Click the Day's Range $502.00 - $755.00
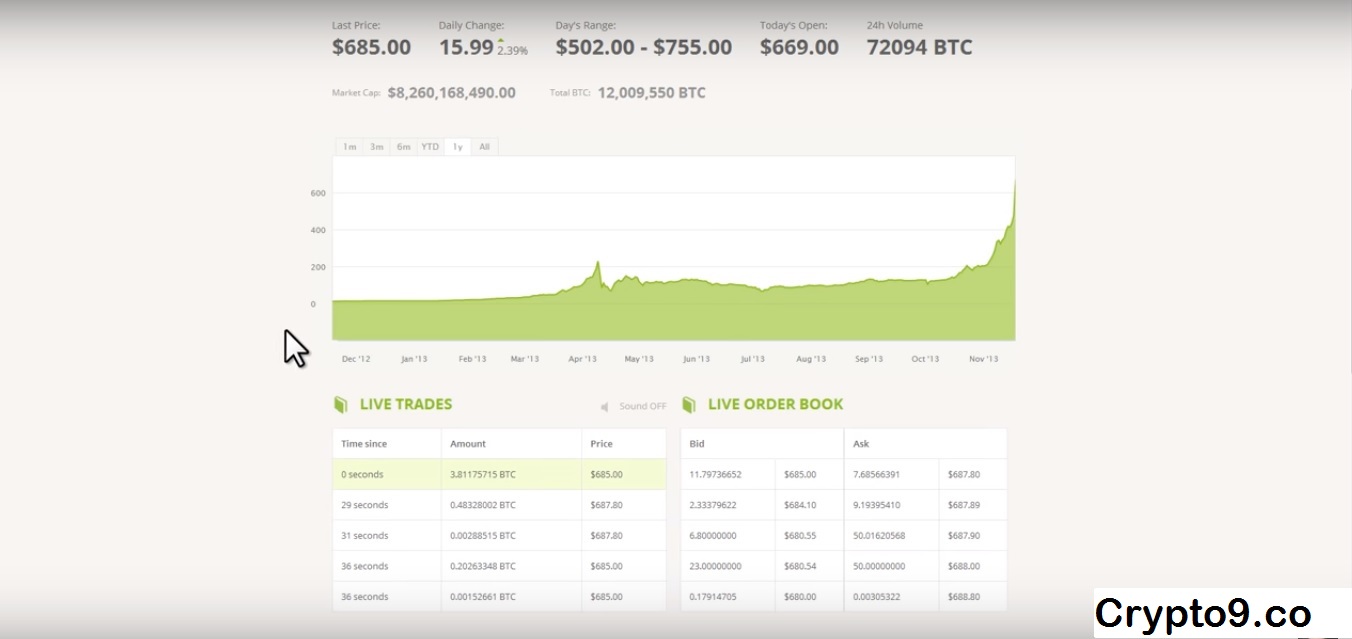Viewport: 1352px width, 639px height. pyautogui.click(x=644, y=47)
